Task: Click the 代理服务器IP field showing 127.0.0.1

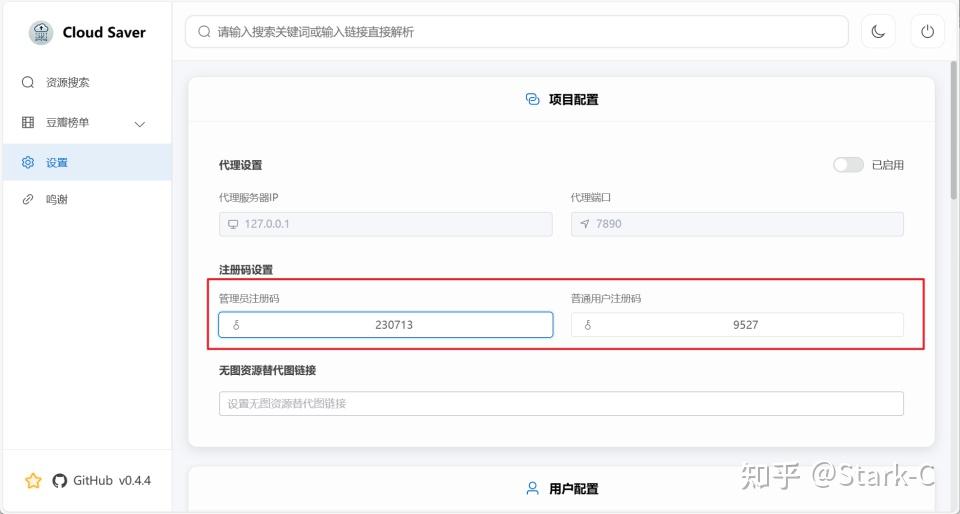Action: 386,225
